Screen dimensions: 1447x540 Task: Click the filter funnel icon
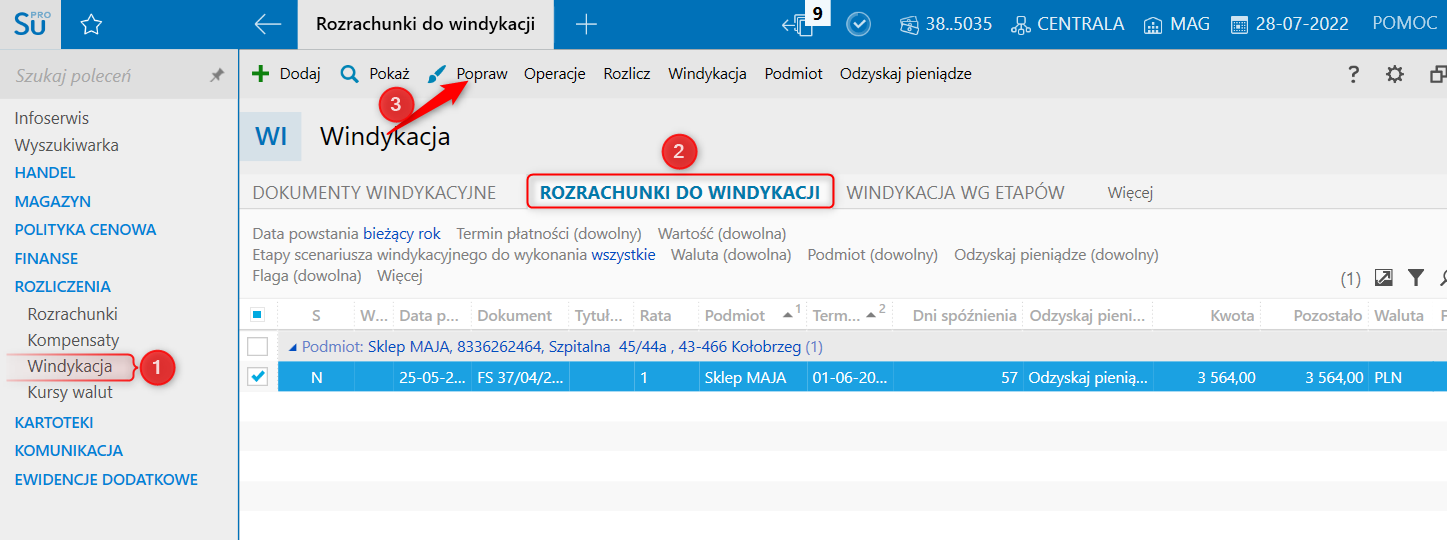click(1415, 277)
